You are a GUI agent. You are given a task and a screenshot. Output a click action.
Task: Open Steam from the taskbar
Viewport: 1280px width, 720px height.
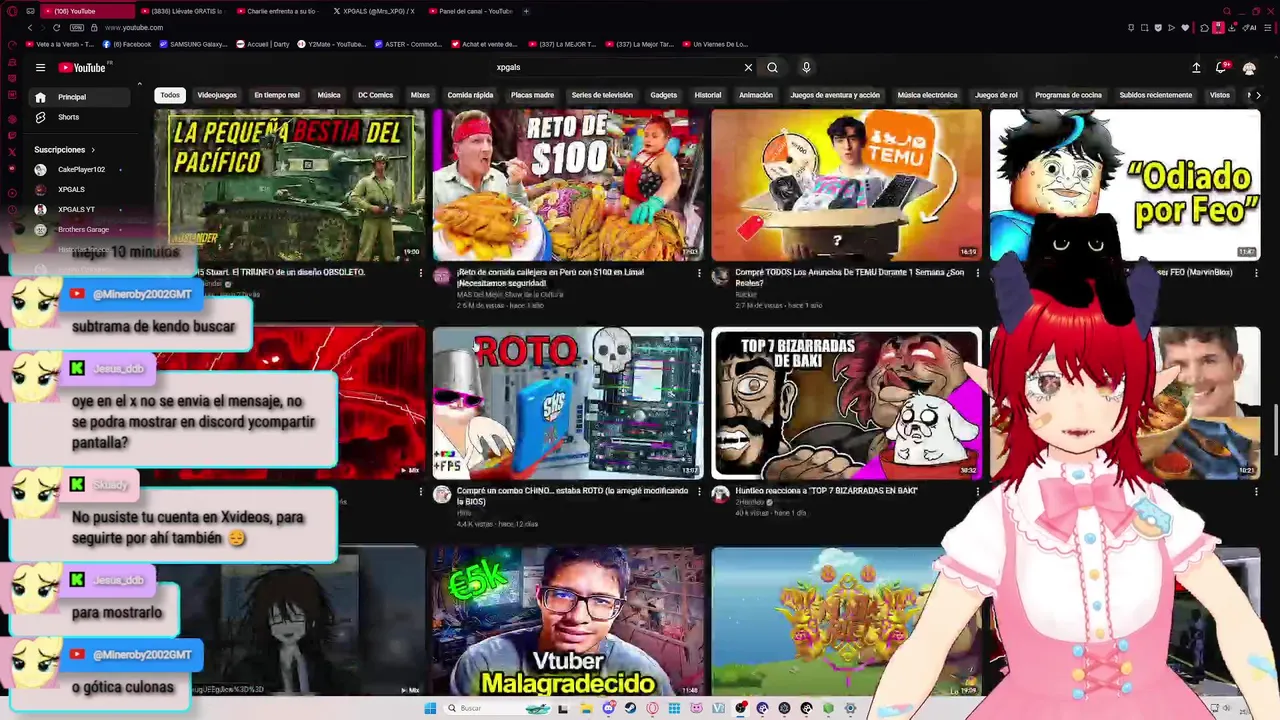point(631,708)
